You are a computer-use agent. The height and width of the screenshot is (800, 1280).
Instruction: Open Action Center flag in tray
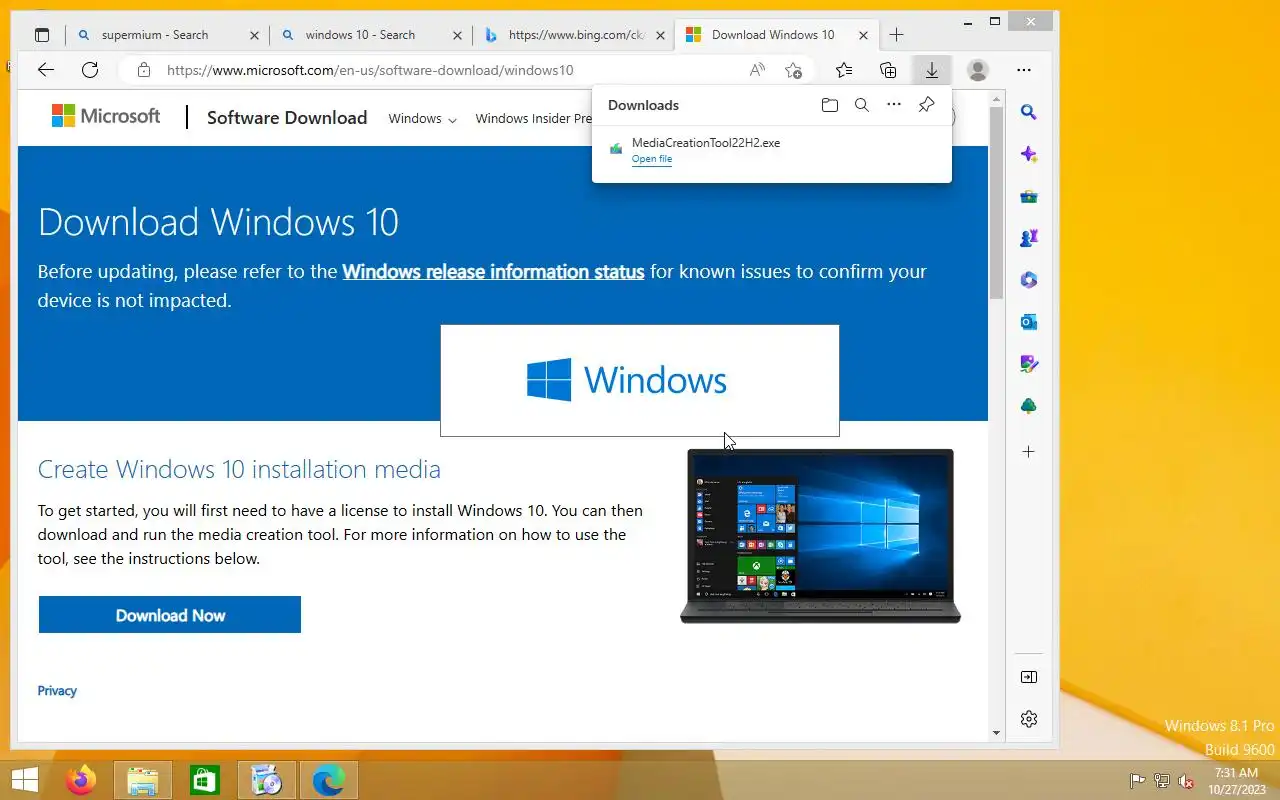point(1137,781)
